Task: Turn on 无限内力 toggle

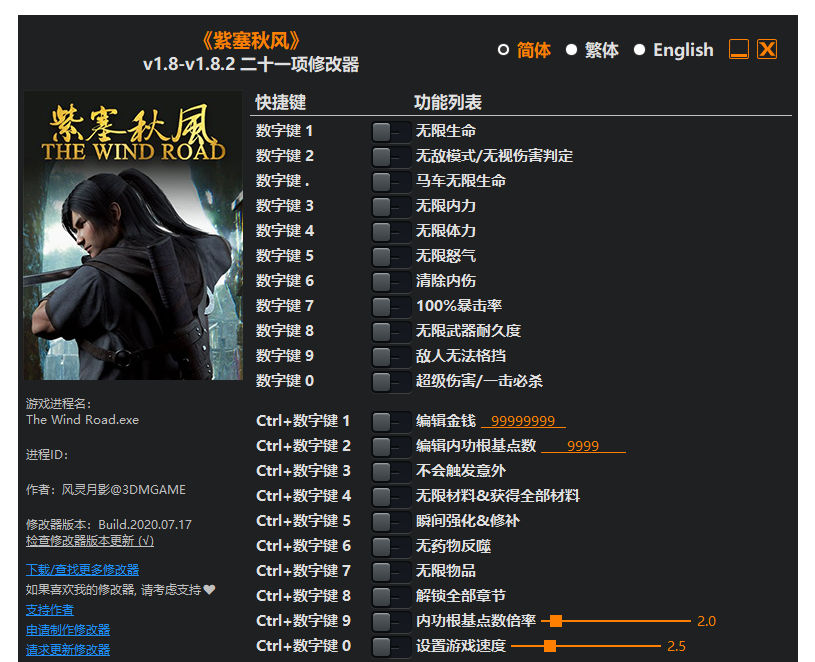Action: click(391, 206)
